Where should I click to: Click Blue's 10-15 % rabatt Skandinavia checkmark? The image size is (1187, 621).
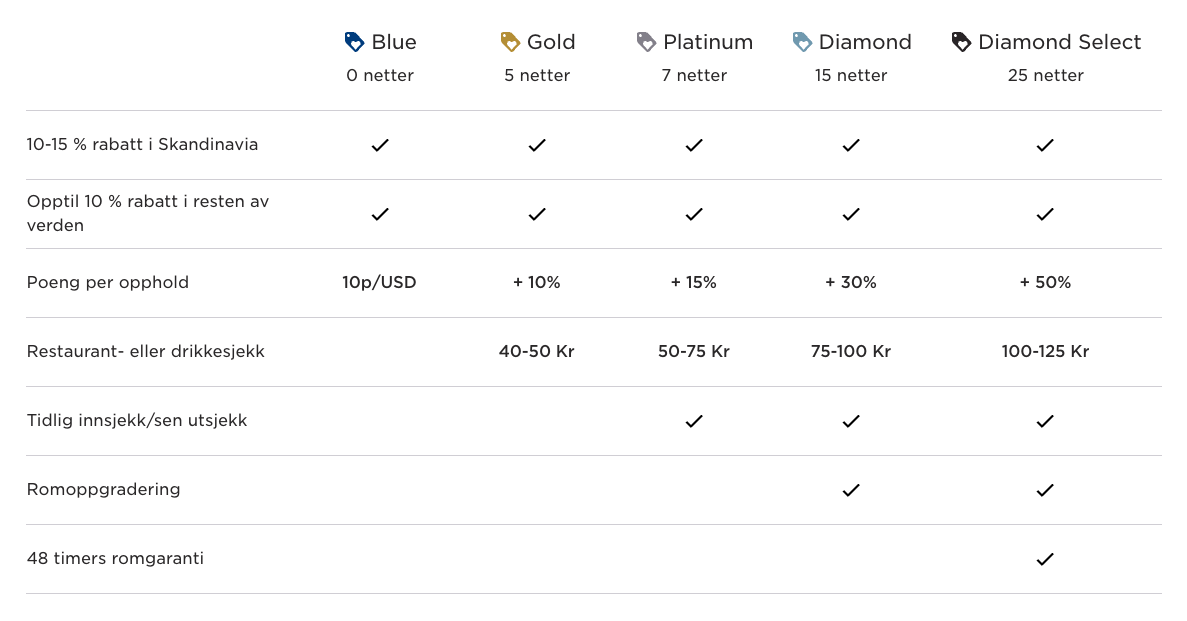380,145
